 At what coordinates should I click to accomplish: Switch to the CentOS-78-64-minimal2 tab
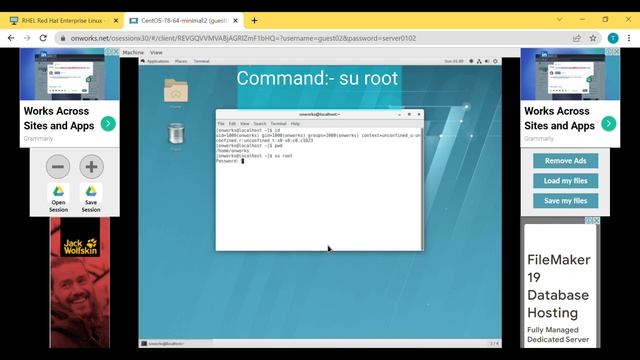coord(184,20)
